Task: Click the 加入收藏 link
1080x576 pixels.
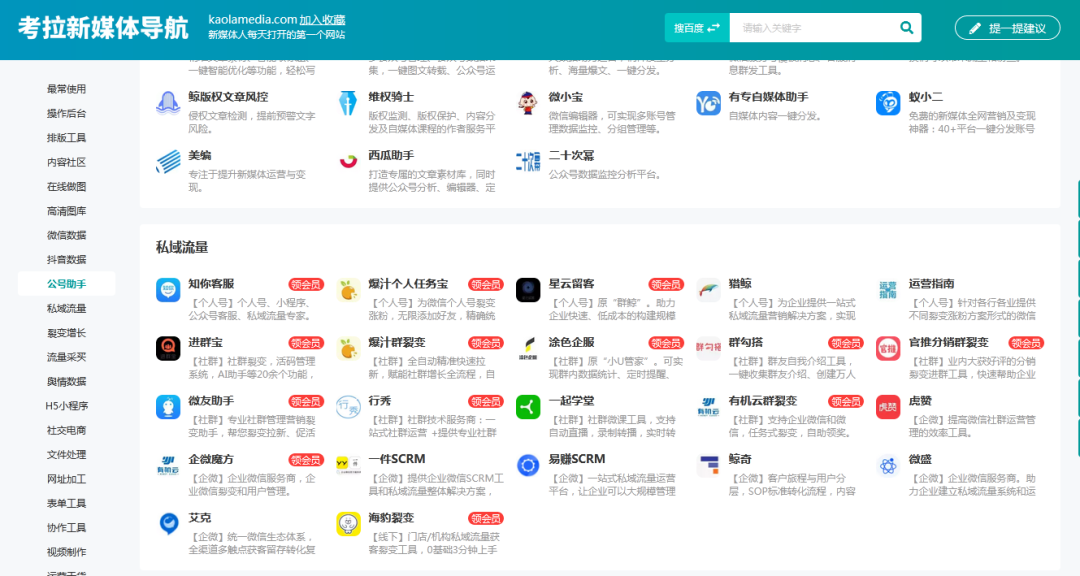Action: pos(322,20)
